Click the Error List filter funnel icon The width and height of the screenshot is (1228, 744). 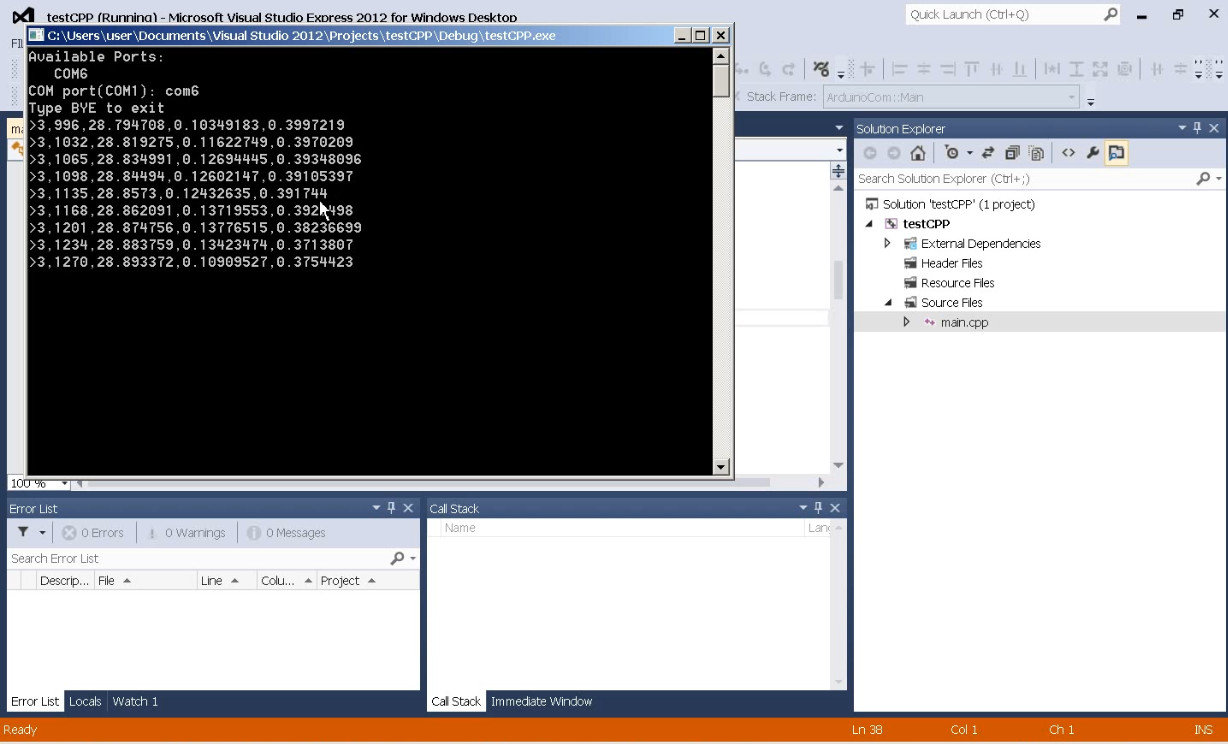click(23, 533)
